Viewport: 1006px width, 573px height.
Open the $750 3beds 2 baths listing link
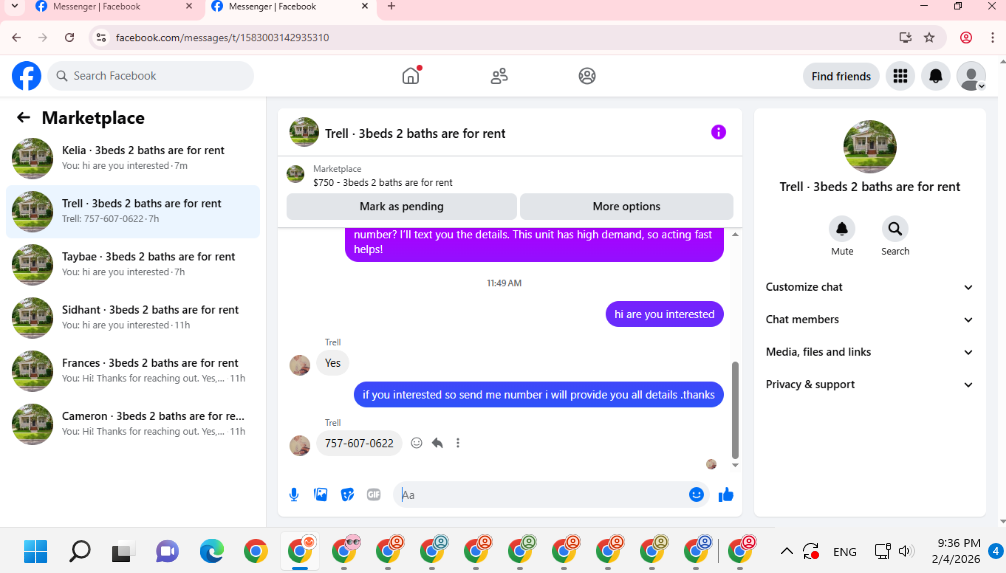tap(383, 182)
